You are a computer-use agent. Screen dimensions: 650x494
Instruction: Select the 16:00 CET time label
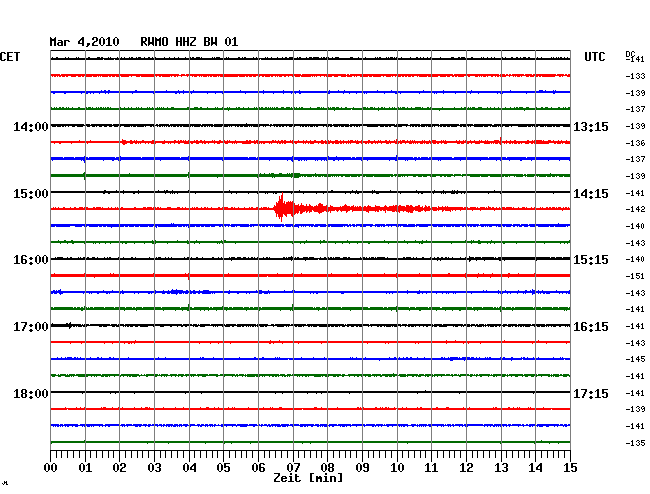point(31,260)
